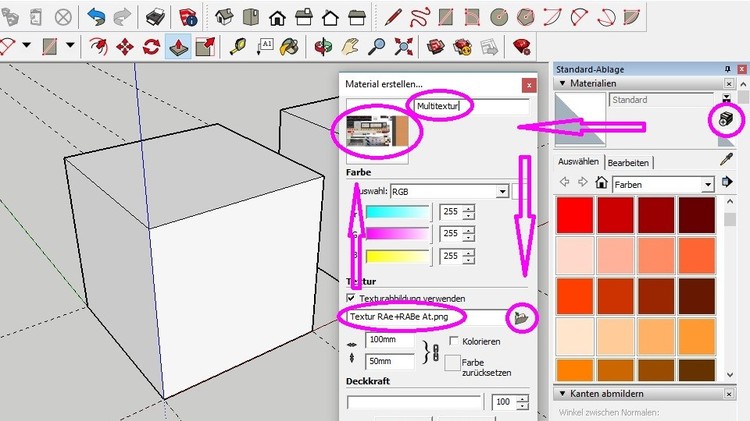Pin the Standard-Ablage tray
The image size is (750, 421).
pos(728,69)
